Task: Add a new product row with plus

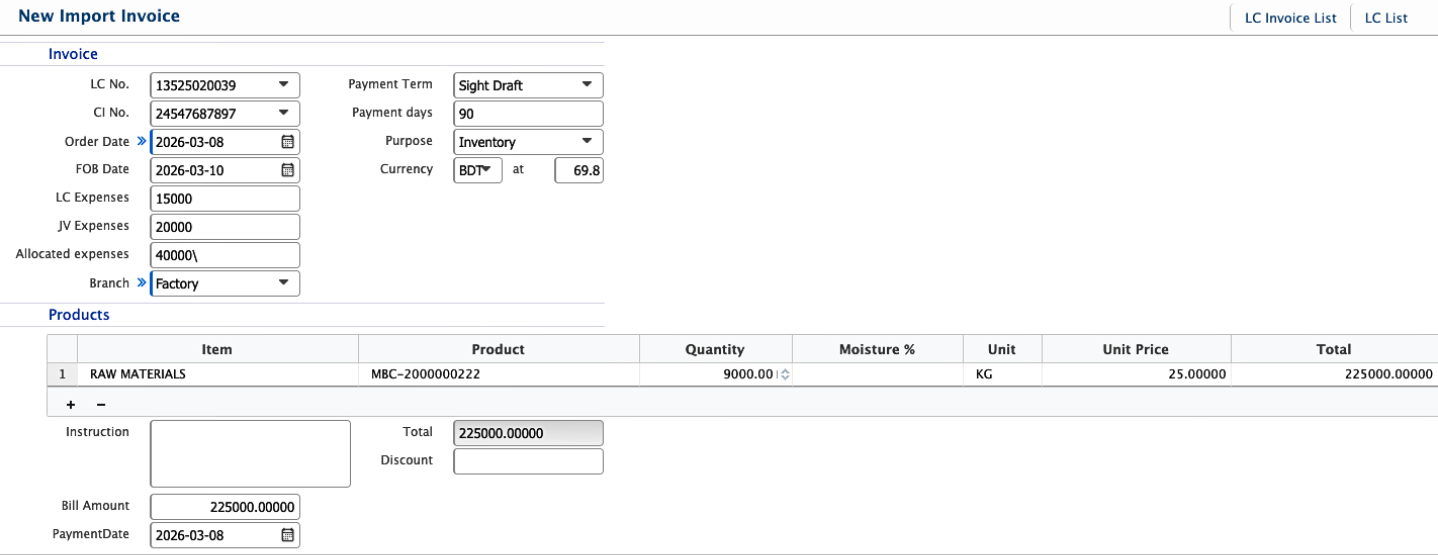Action: (71, 405)
